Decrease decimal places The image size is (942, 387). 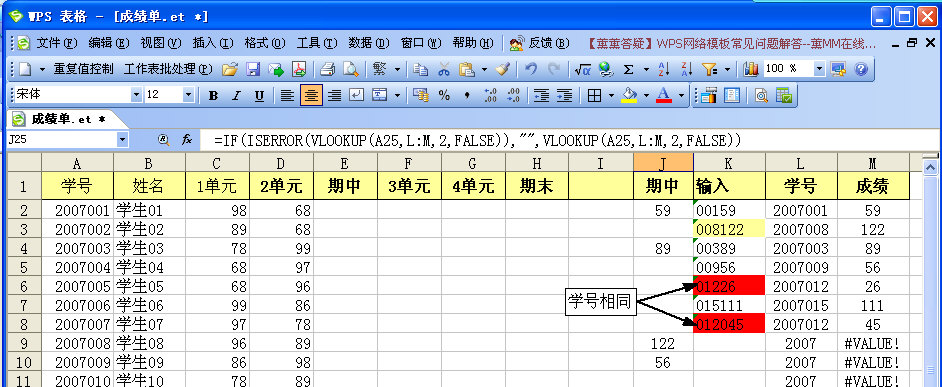[514, 95]
